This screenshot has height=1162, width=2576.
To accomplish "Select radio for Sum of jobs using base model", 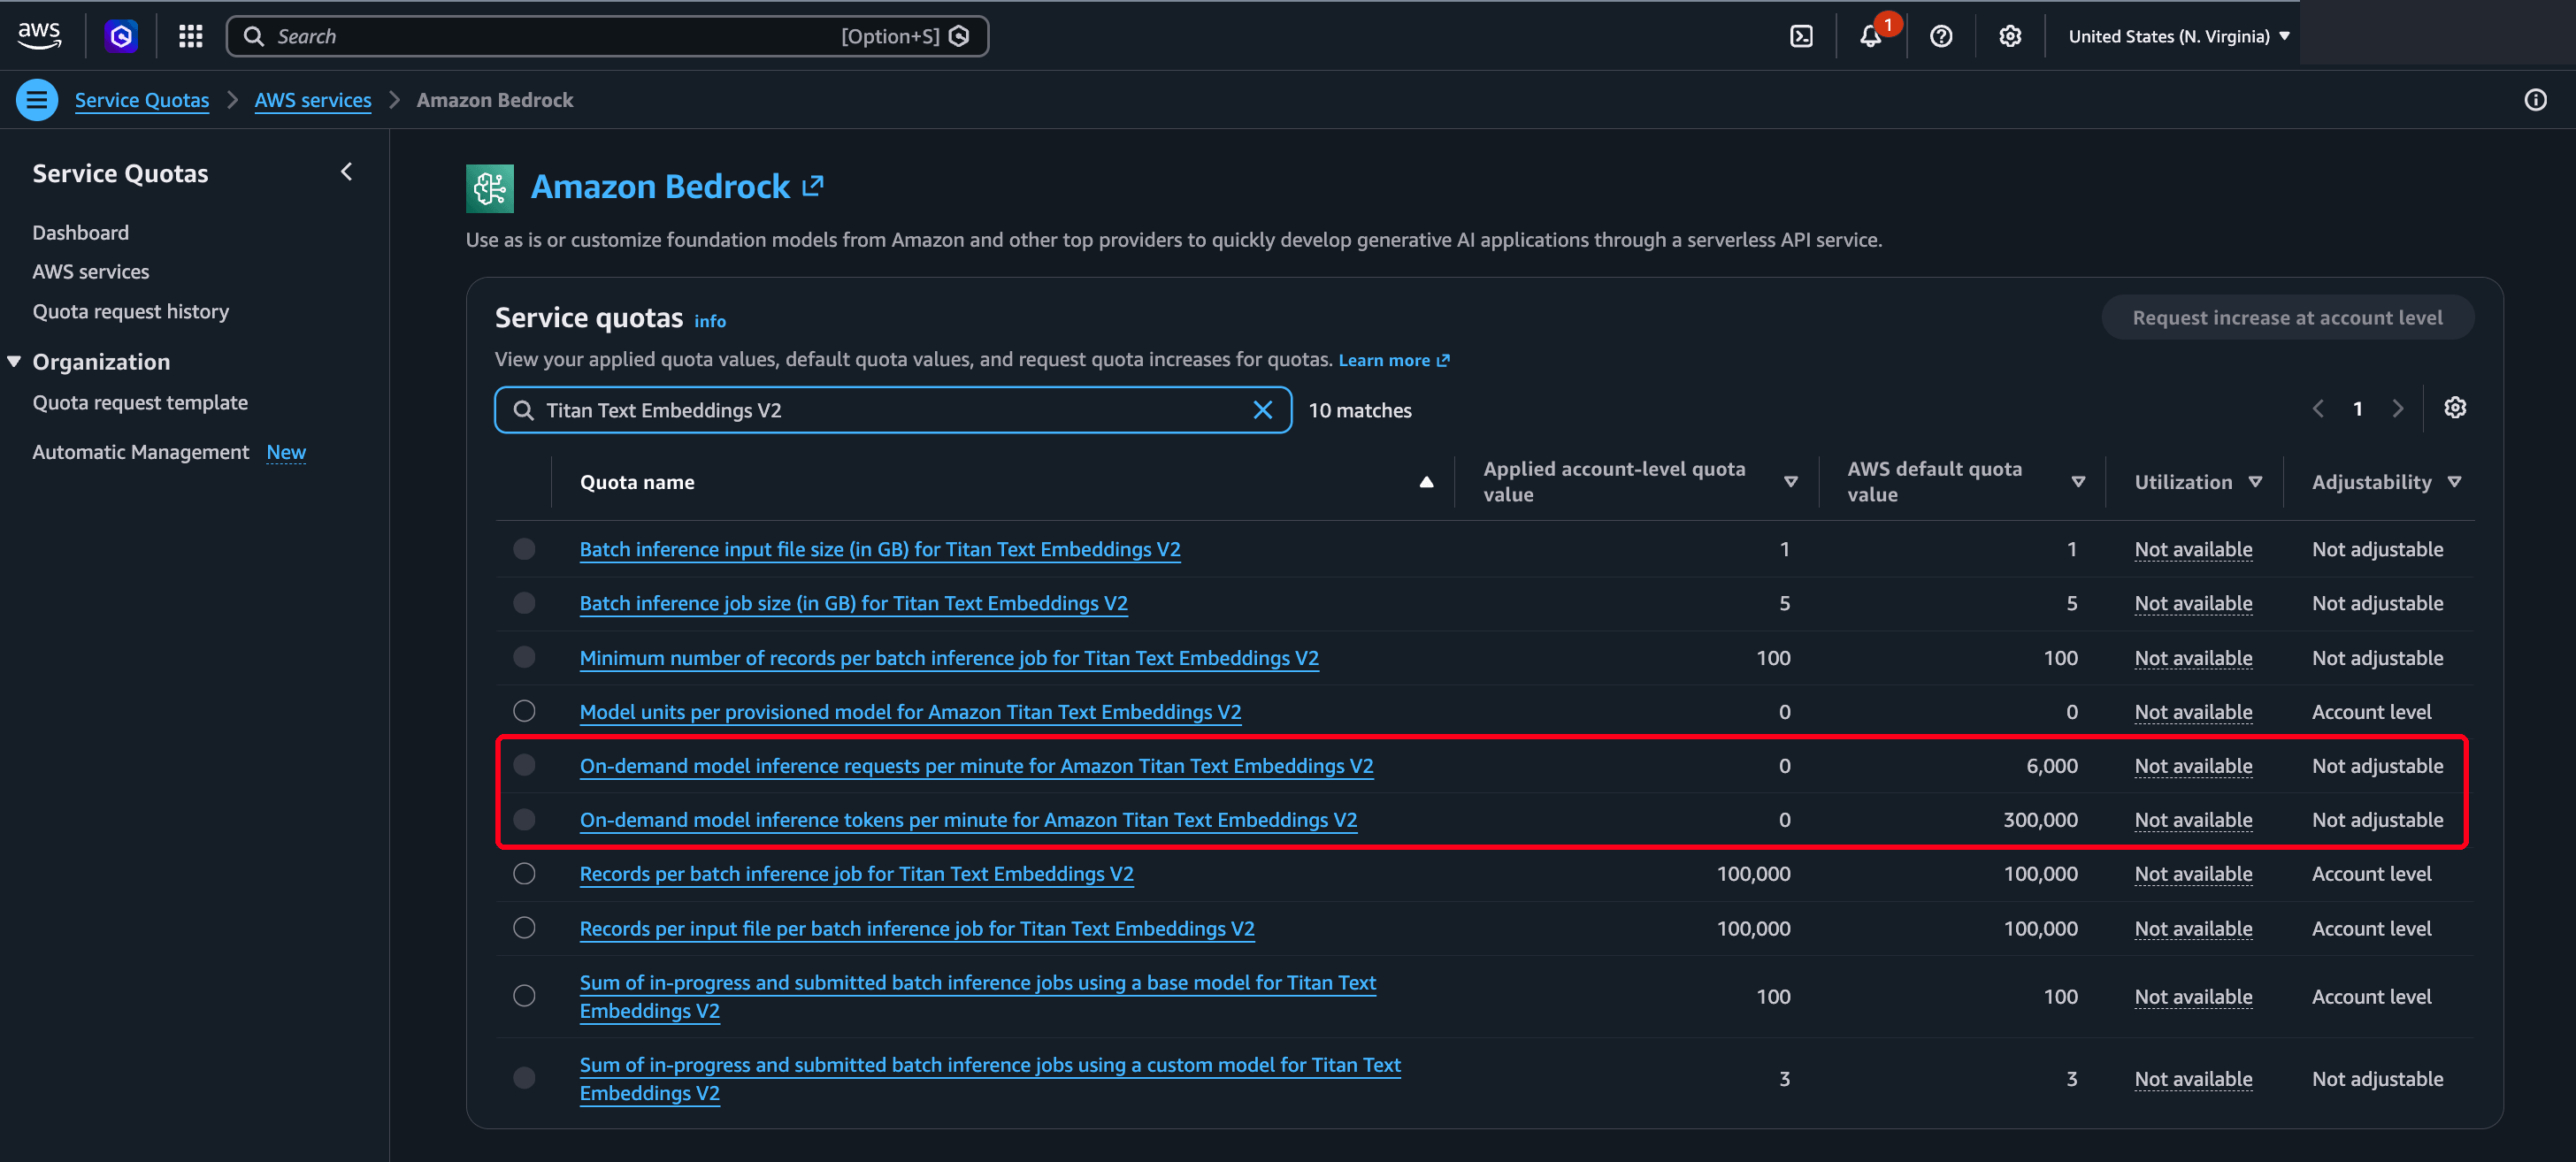I will coord(524,996).
